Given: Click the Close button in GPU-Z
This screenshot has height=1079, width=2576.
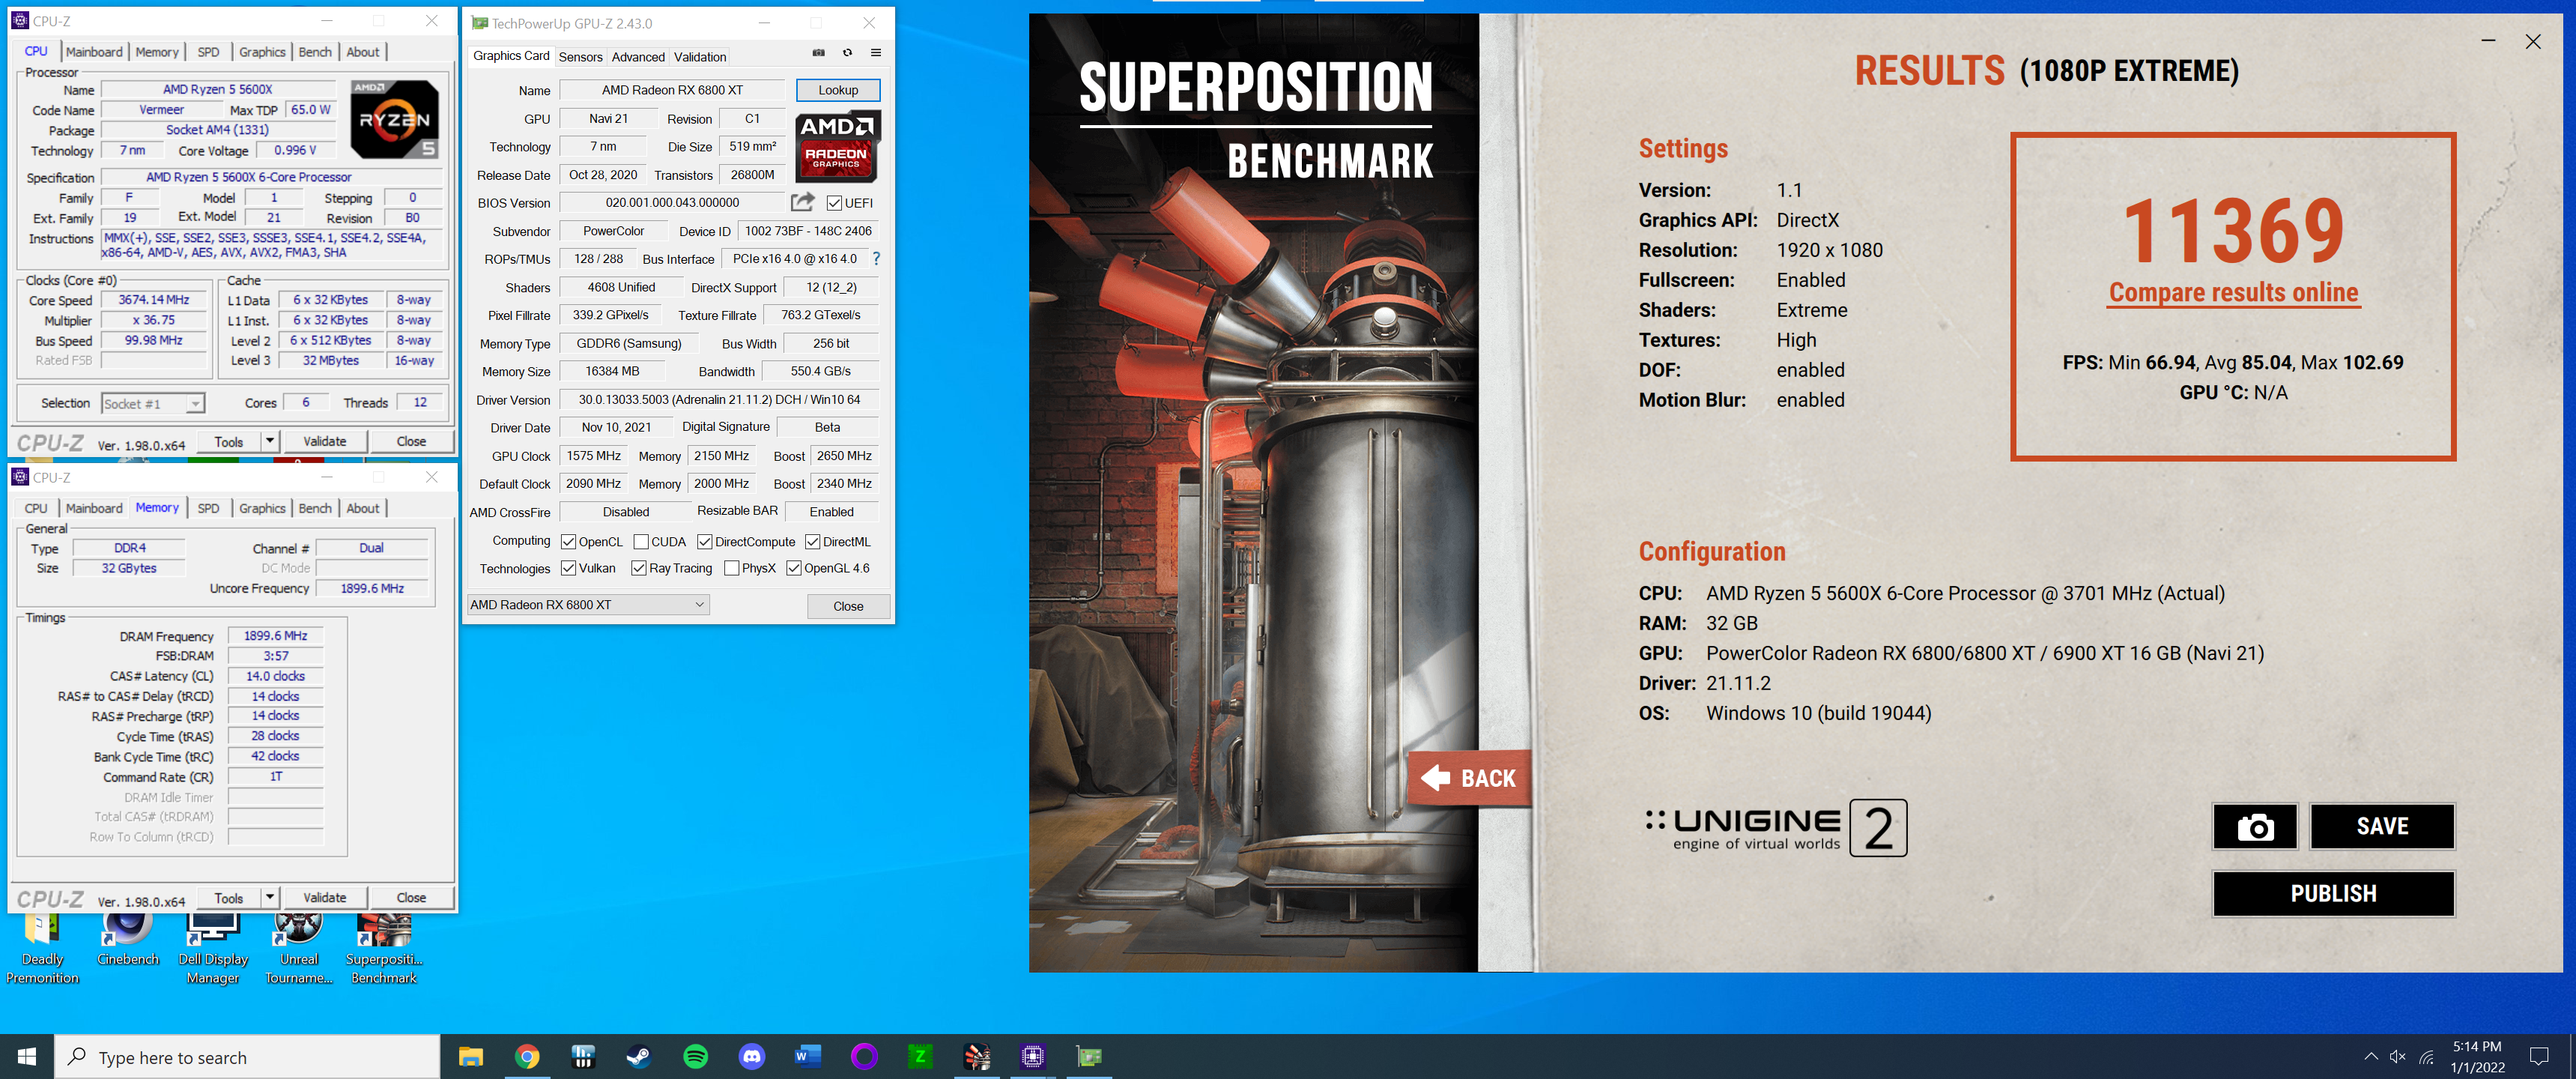Looking at the screenshot, I should 848,606.
